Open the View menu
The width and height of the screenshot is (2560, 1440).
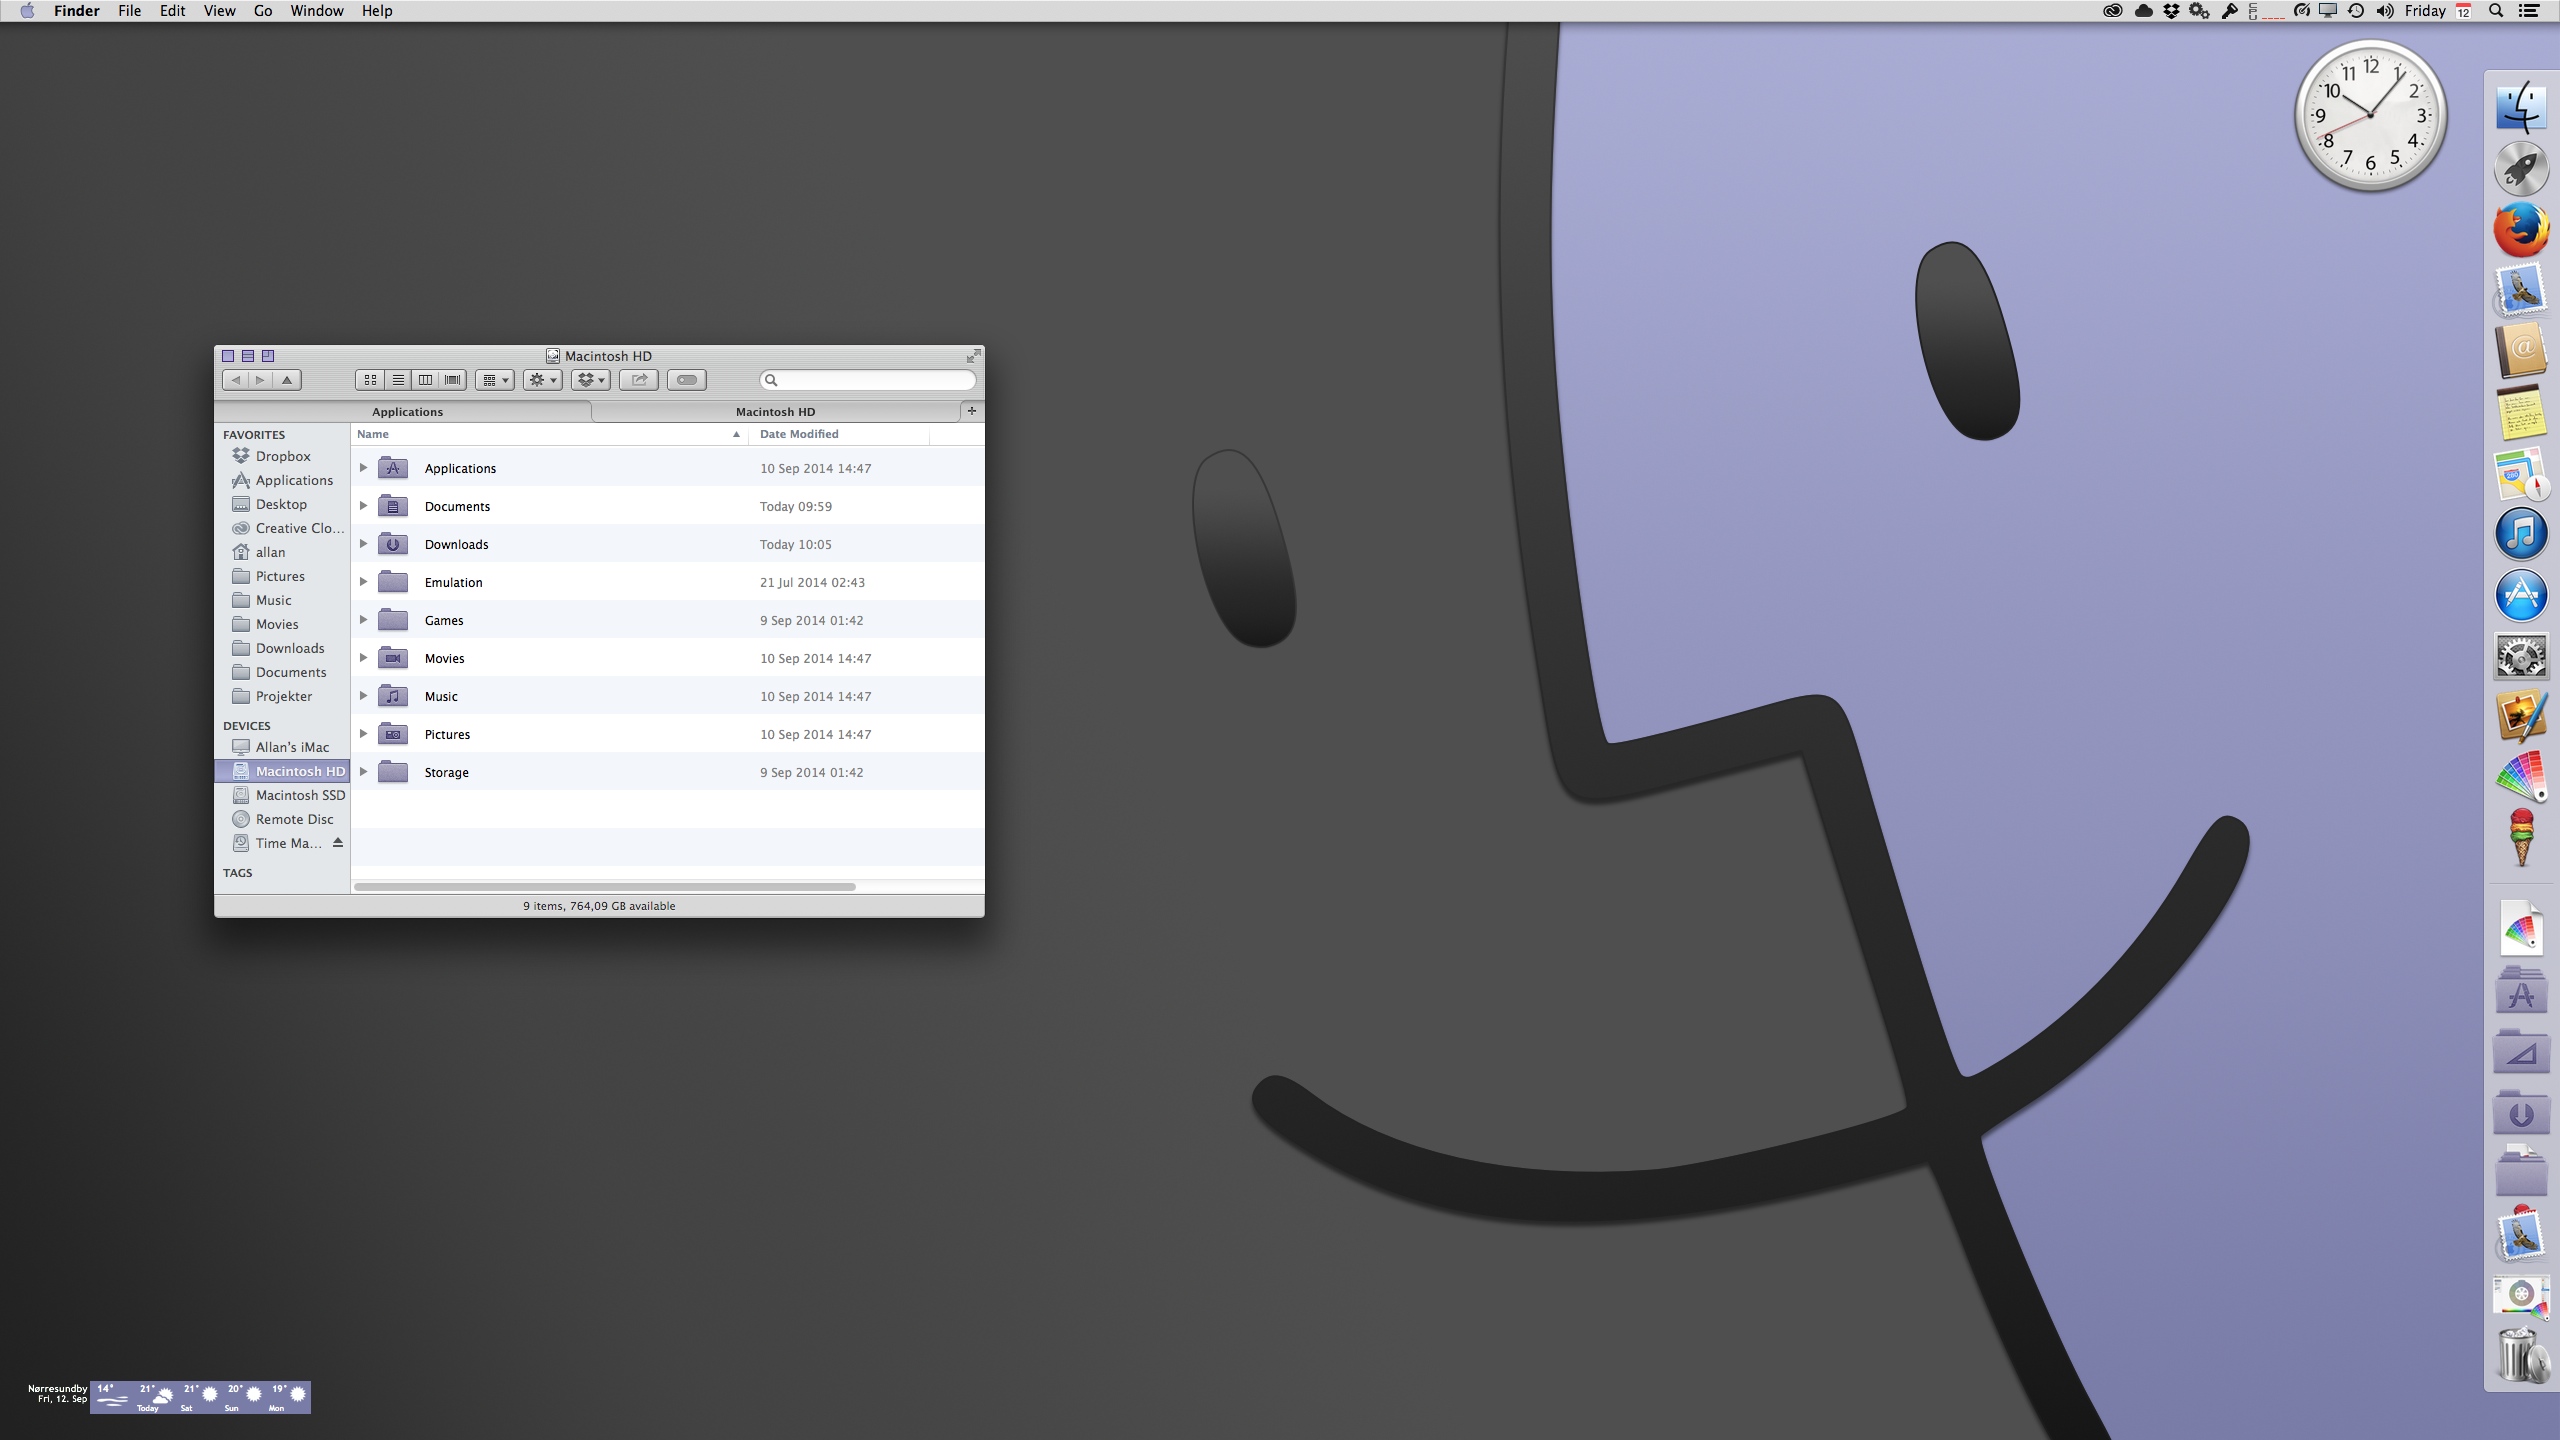(219, 11)
